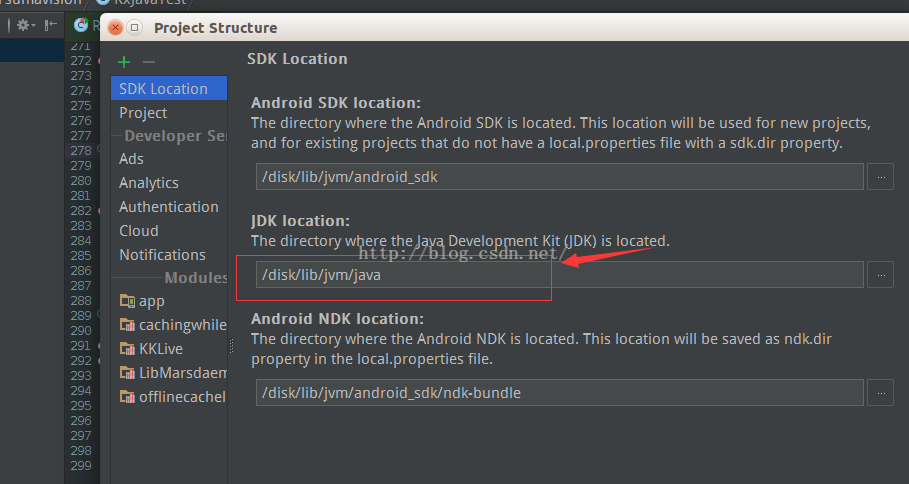Click editor gutter line 278
Viewport: 909px width, 484px height.
coord(81,151)
